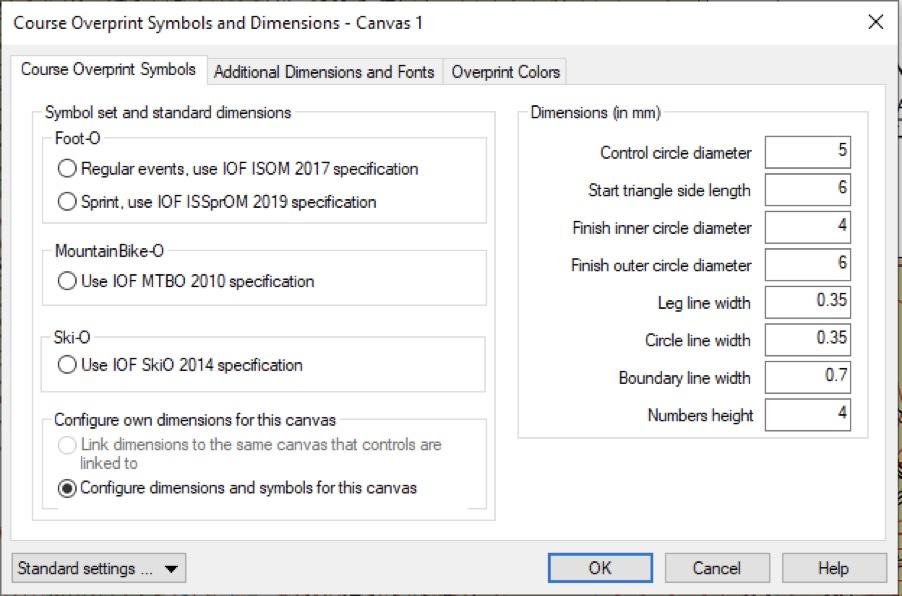Screen dimensions: 902x596
Task: Open the Standard settings dropdown
Action: [99, 568]
